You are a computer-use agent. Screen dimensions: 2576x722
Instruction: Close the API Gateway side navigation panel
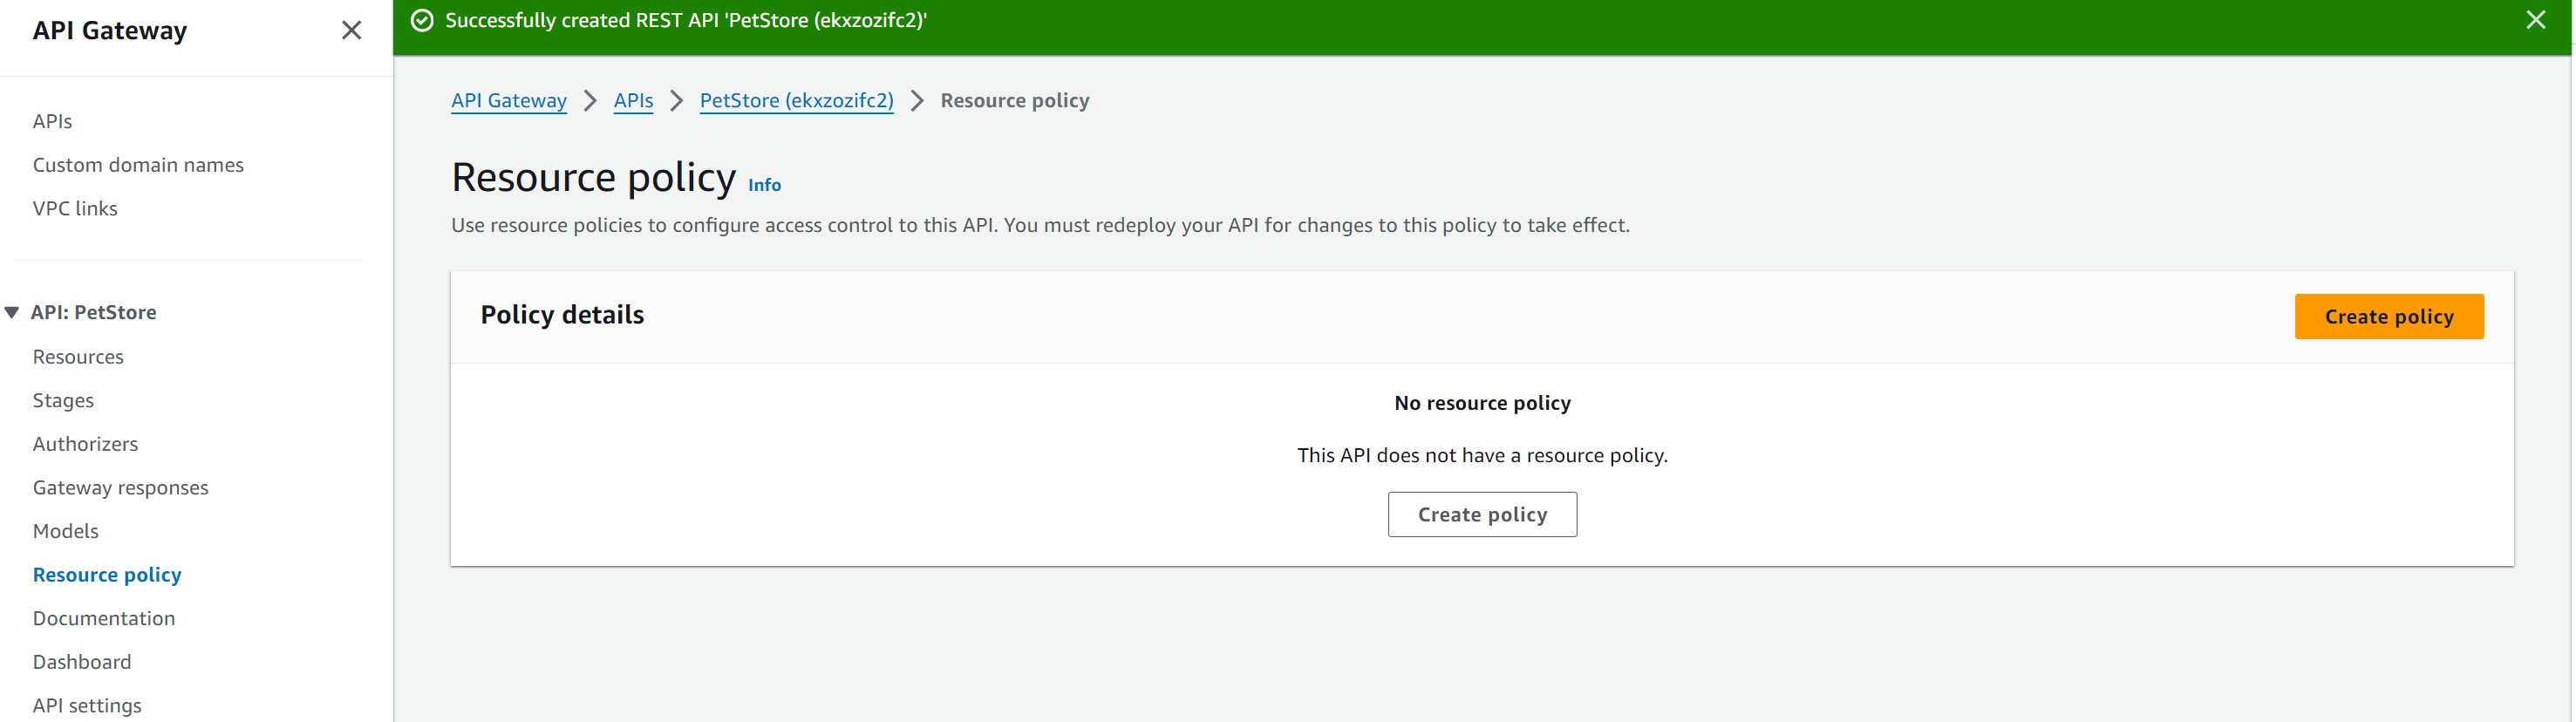(351, 30)
